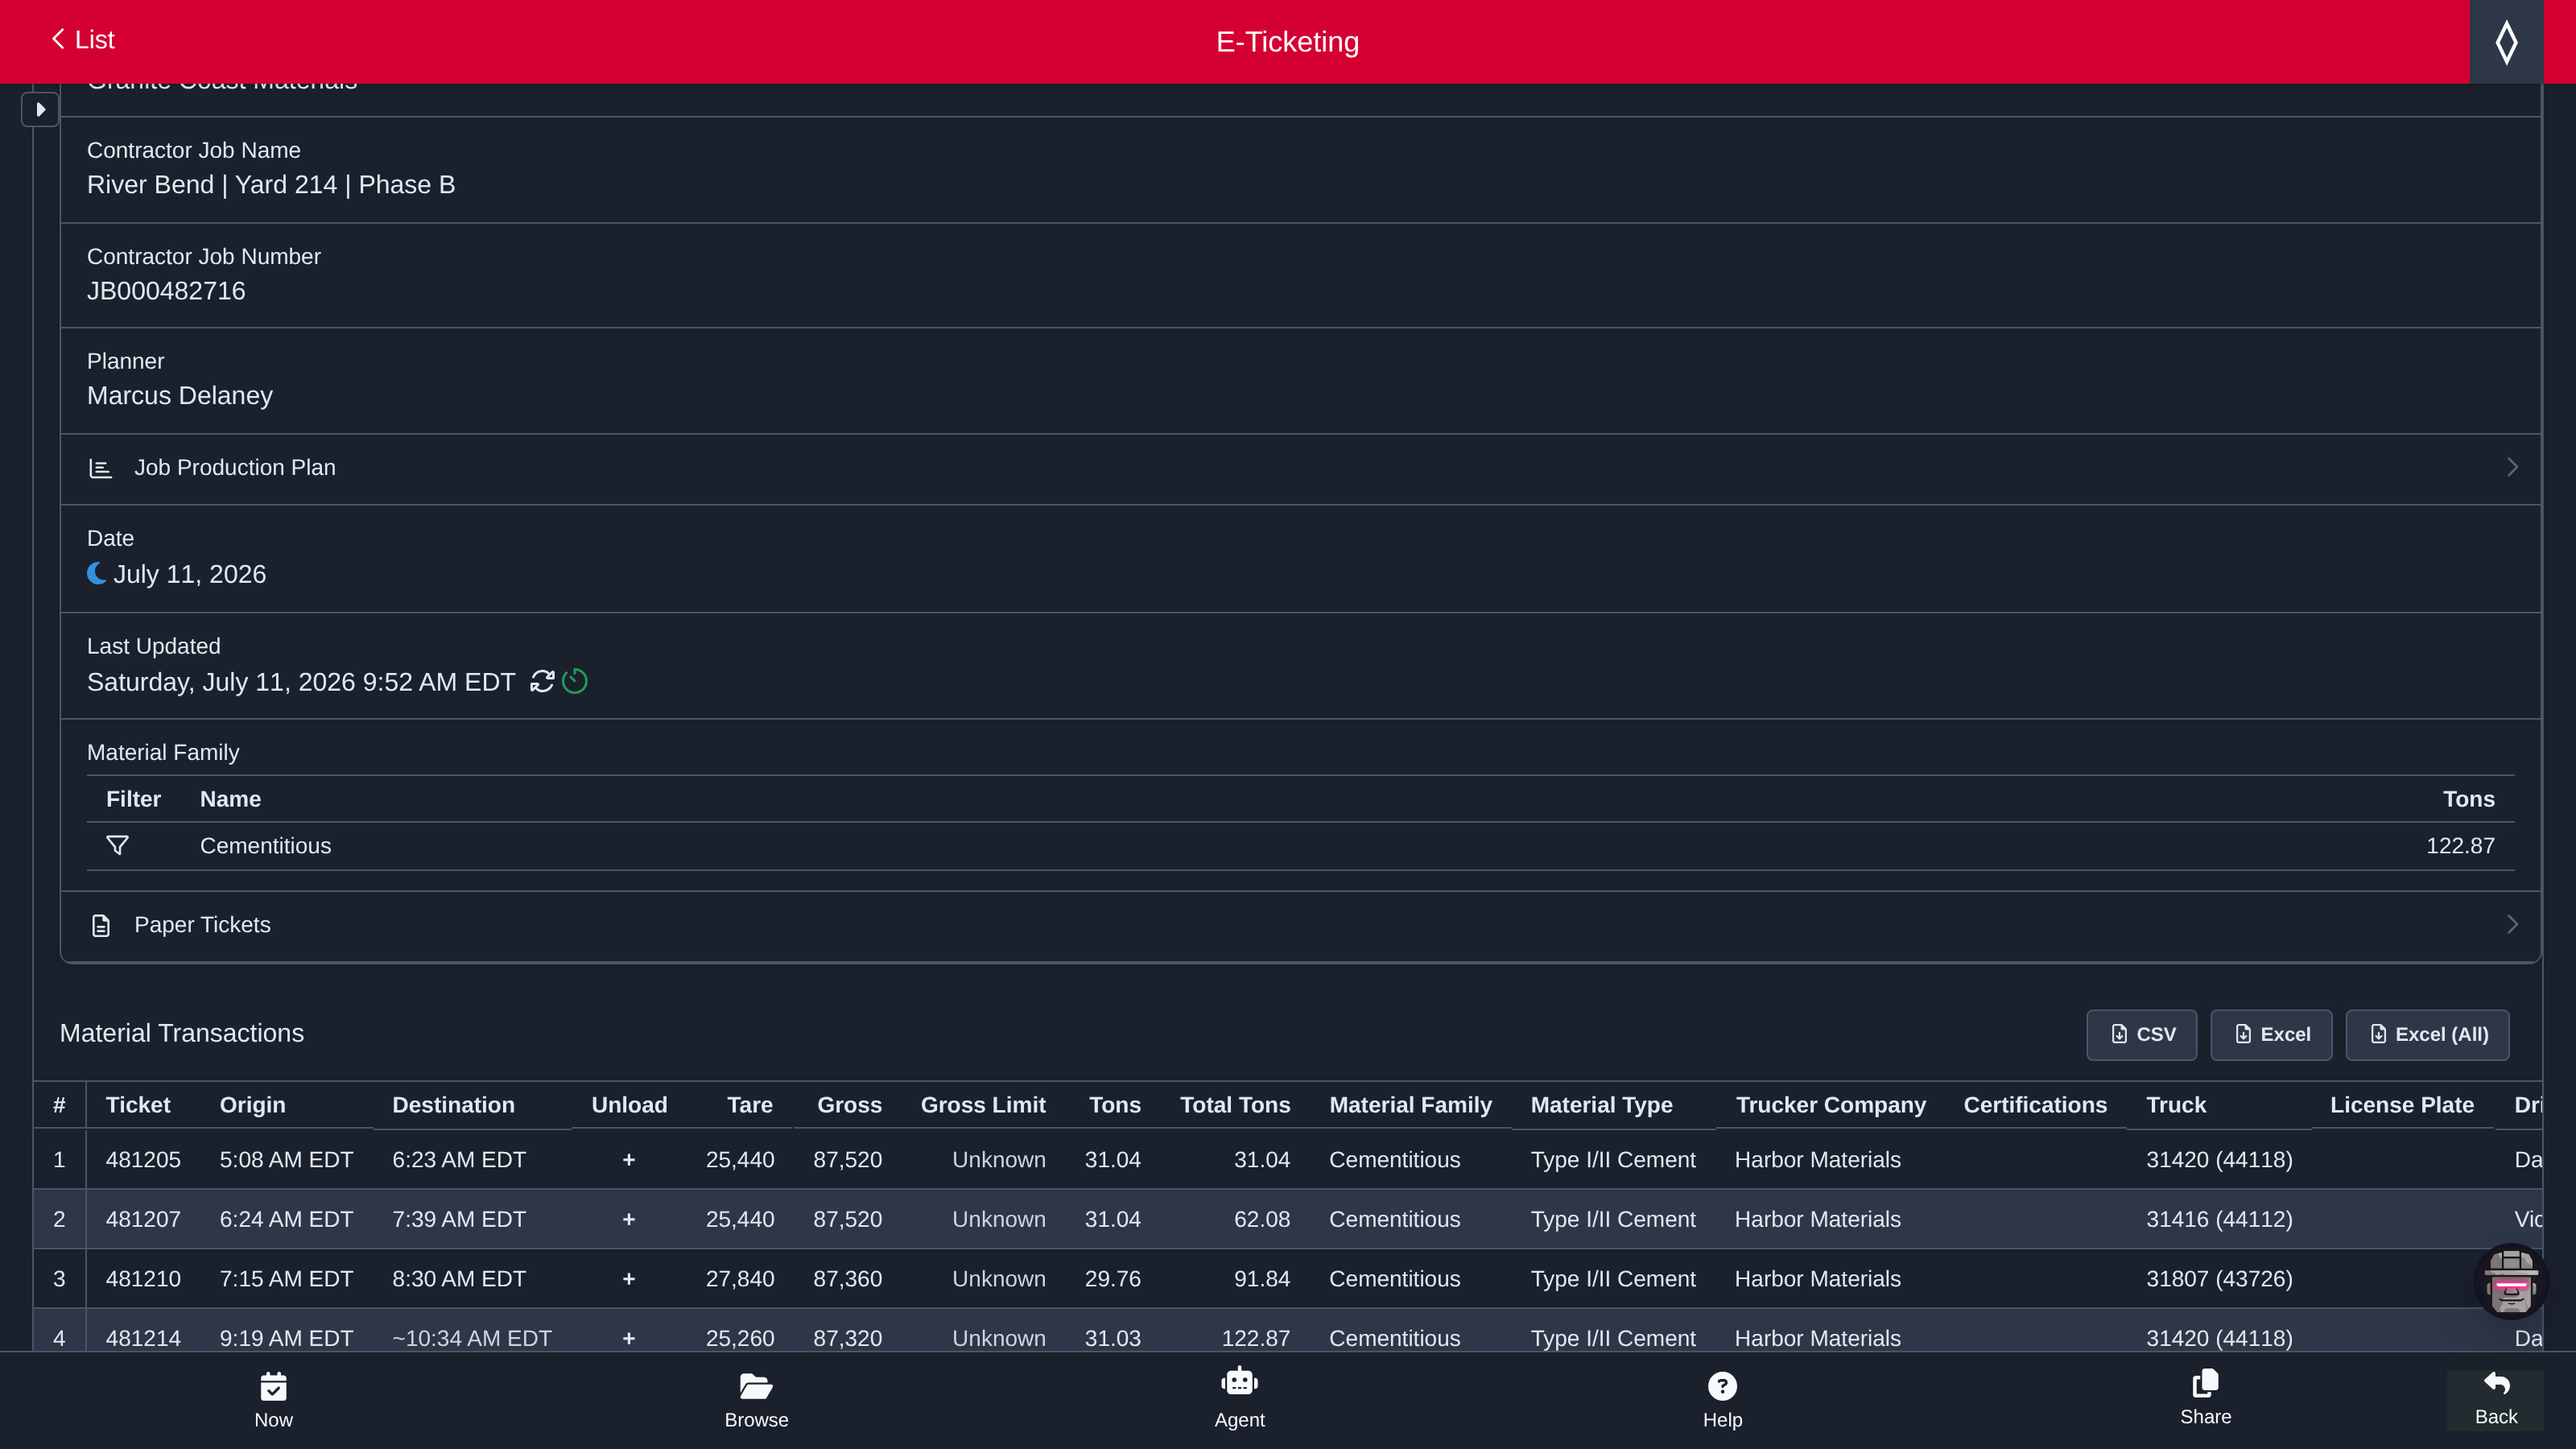Viewport: 2576px width, 1449px height.
Task: Click the Back button in bottom bar
Action: coord(2495,1399)
